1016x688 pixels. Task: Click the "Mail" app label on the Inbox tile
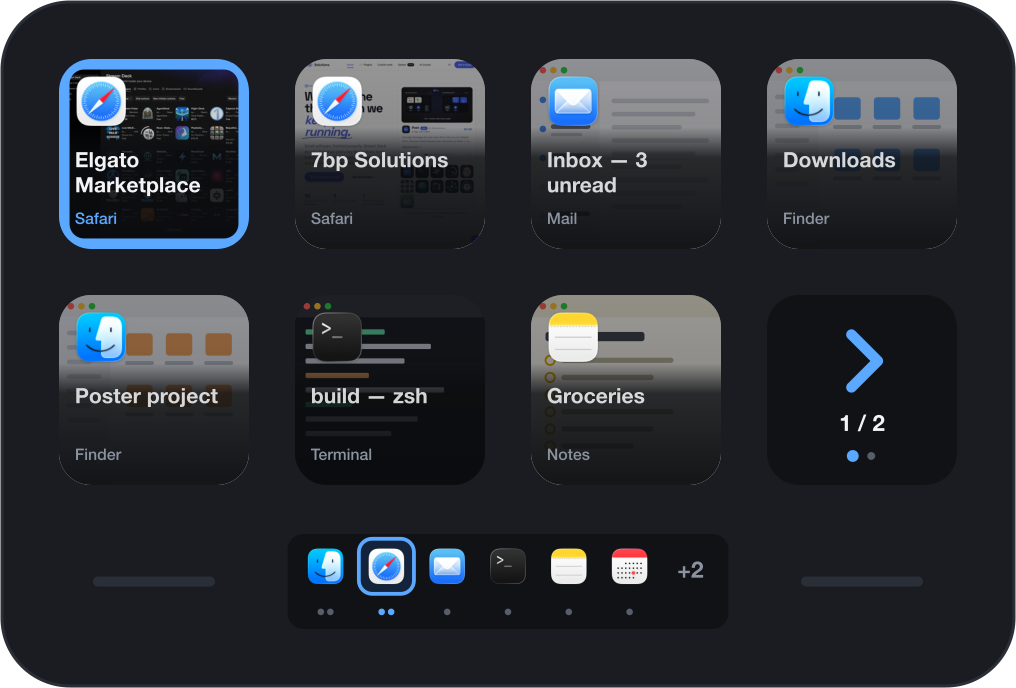click(x=562, y=218)
